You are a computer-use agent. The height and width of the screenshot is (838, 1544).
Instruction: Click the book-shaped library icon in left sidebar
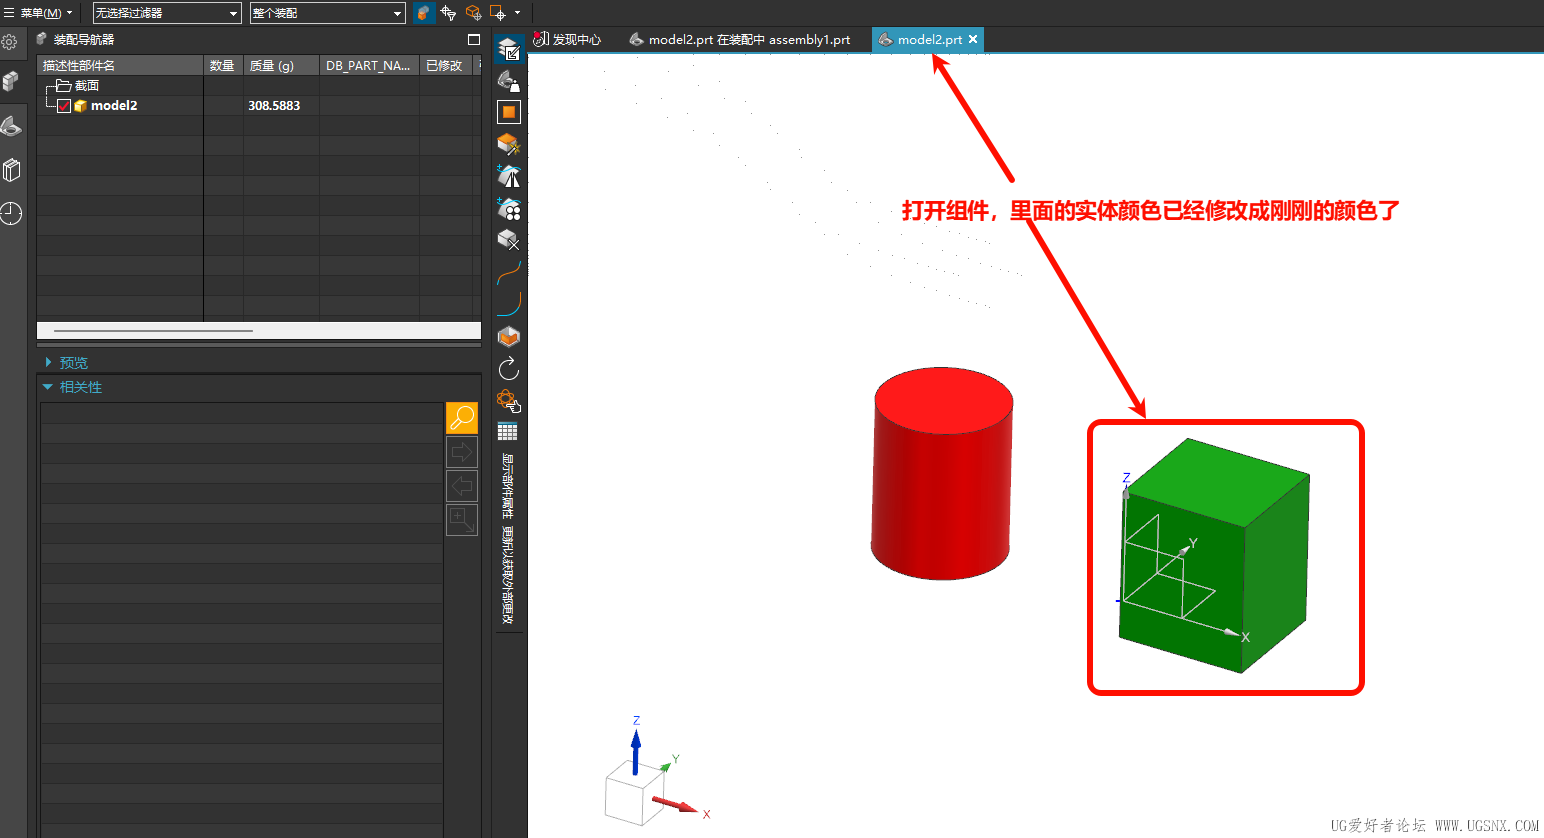click(x=11, y=170)
